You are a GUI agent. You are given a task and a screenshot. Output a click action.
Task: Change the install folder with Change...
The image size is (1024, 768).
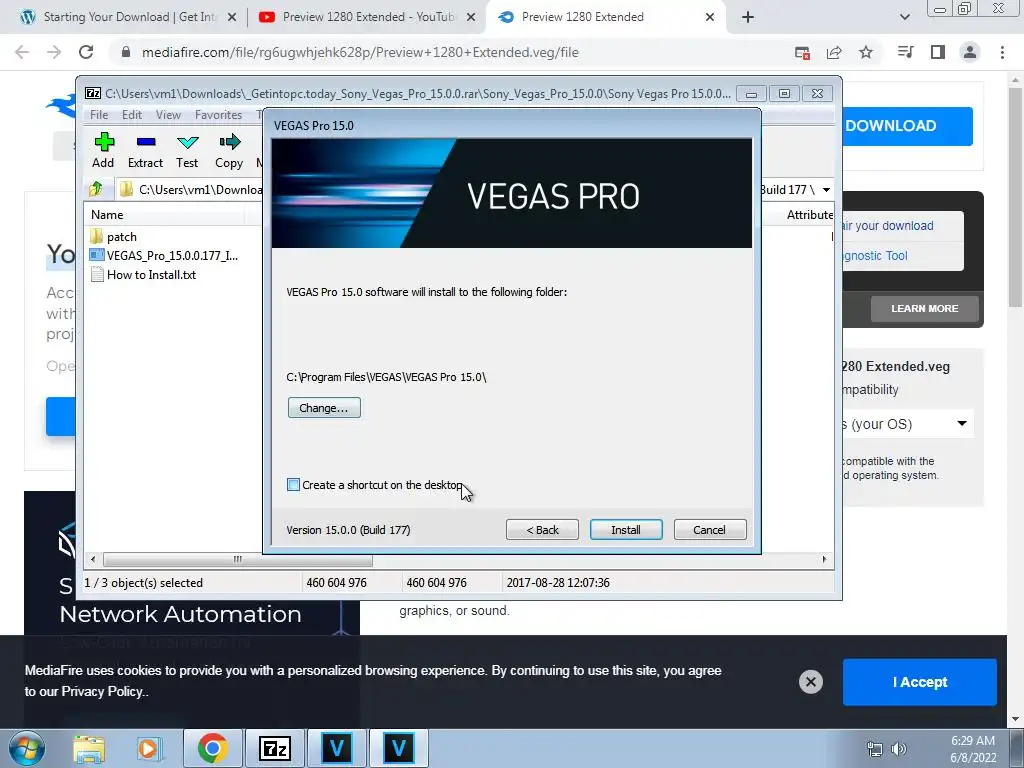324,408
